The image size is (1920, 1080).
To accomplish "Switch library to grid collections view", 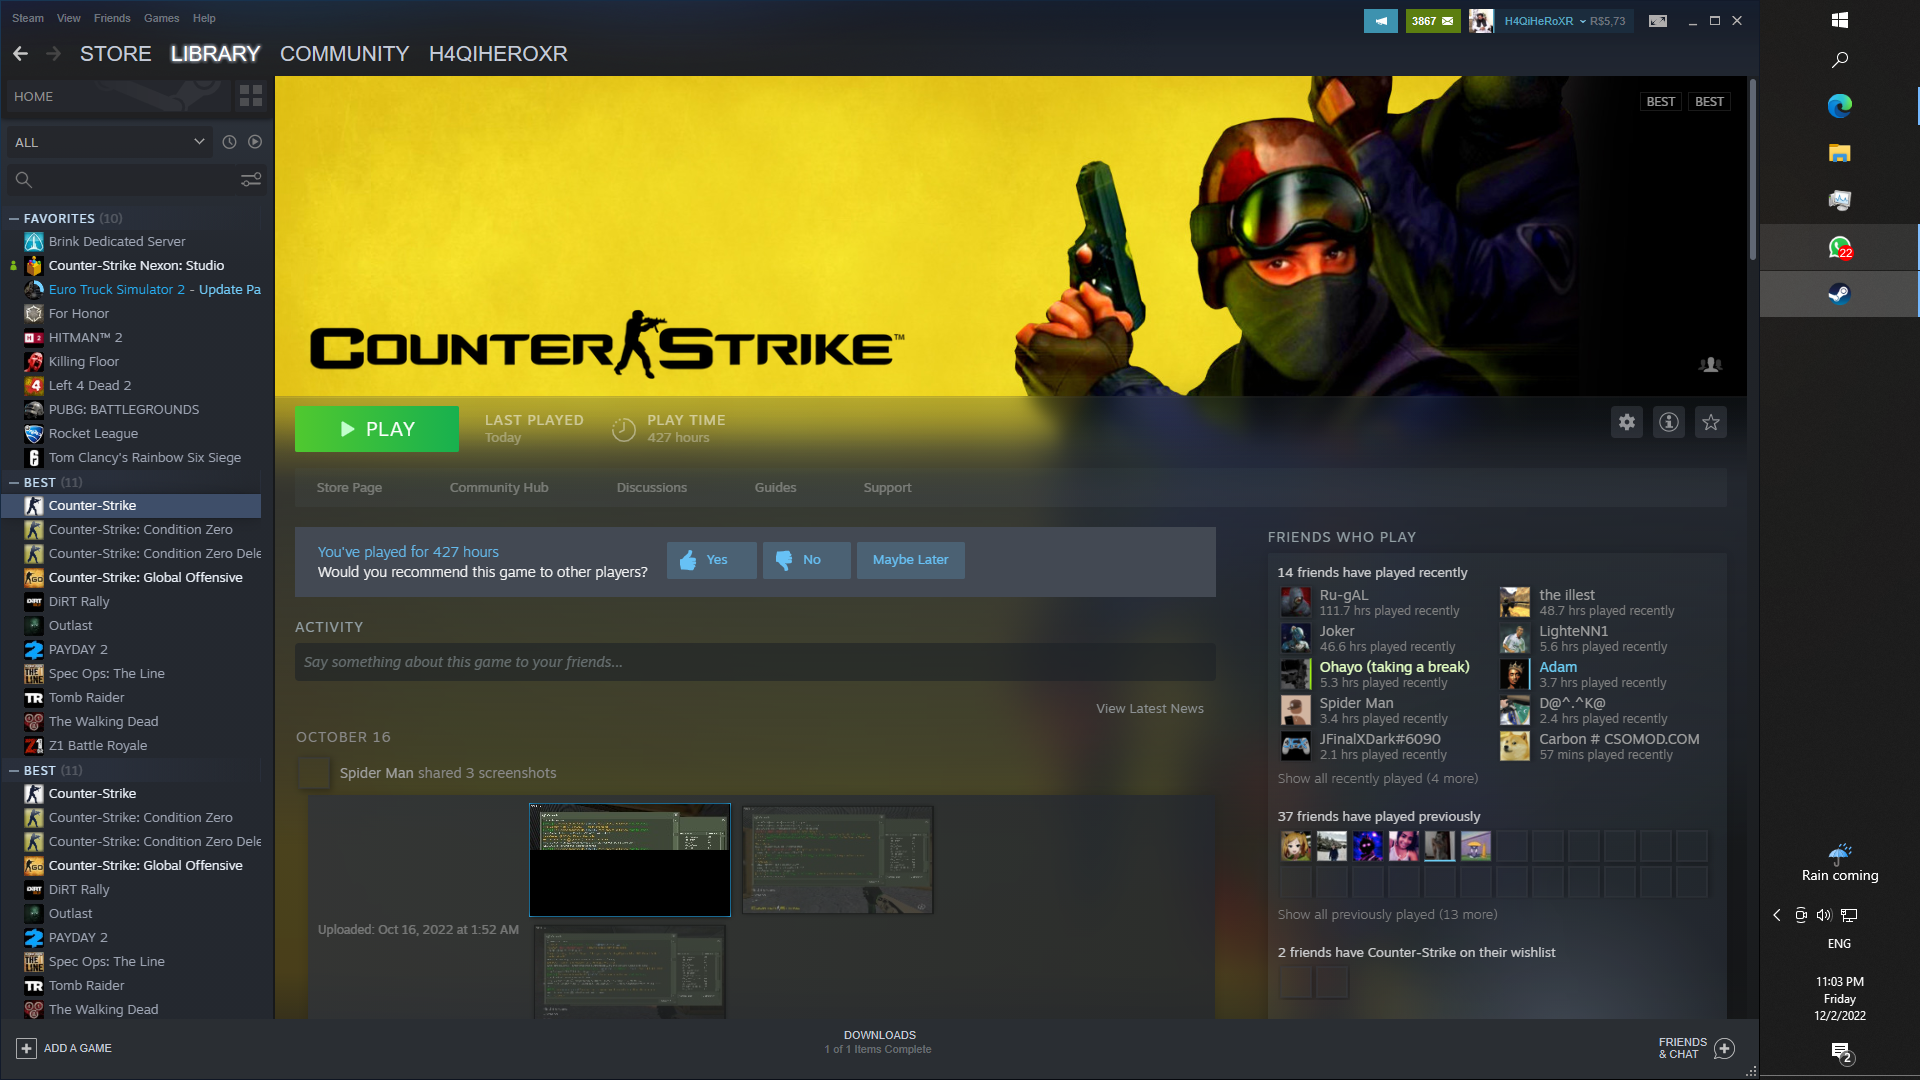I will point(251,96).
